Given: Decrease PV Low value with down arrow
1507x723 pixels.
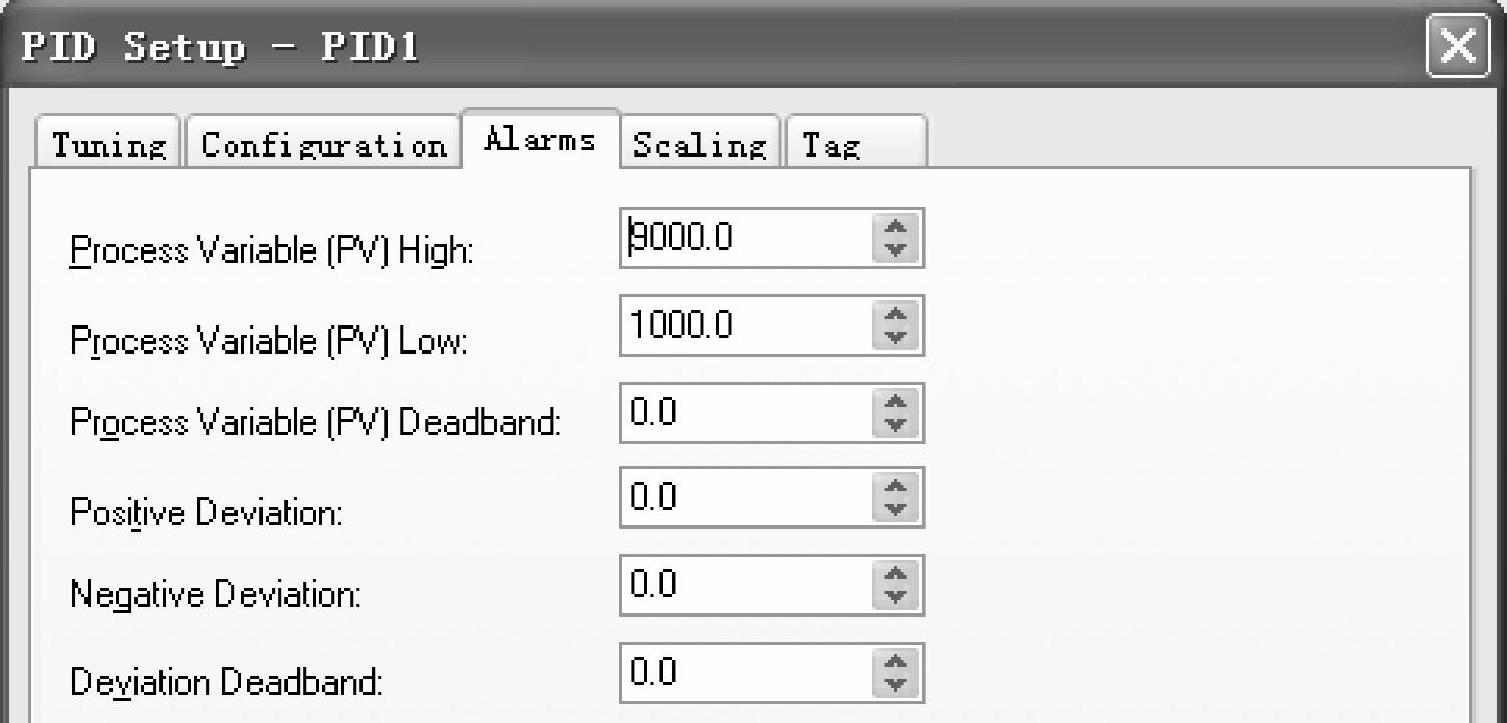Looking at the screenshot, I should coord(898,338).
